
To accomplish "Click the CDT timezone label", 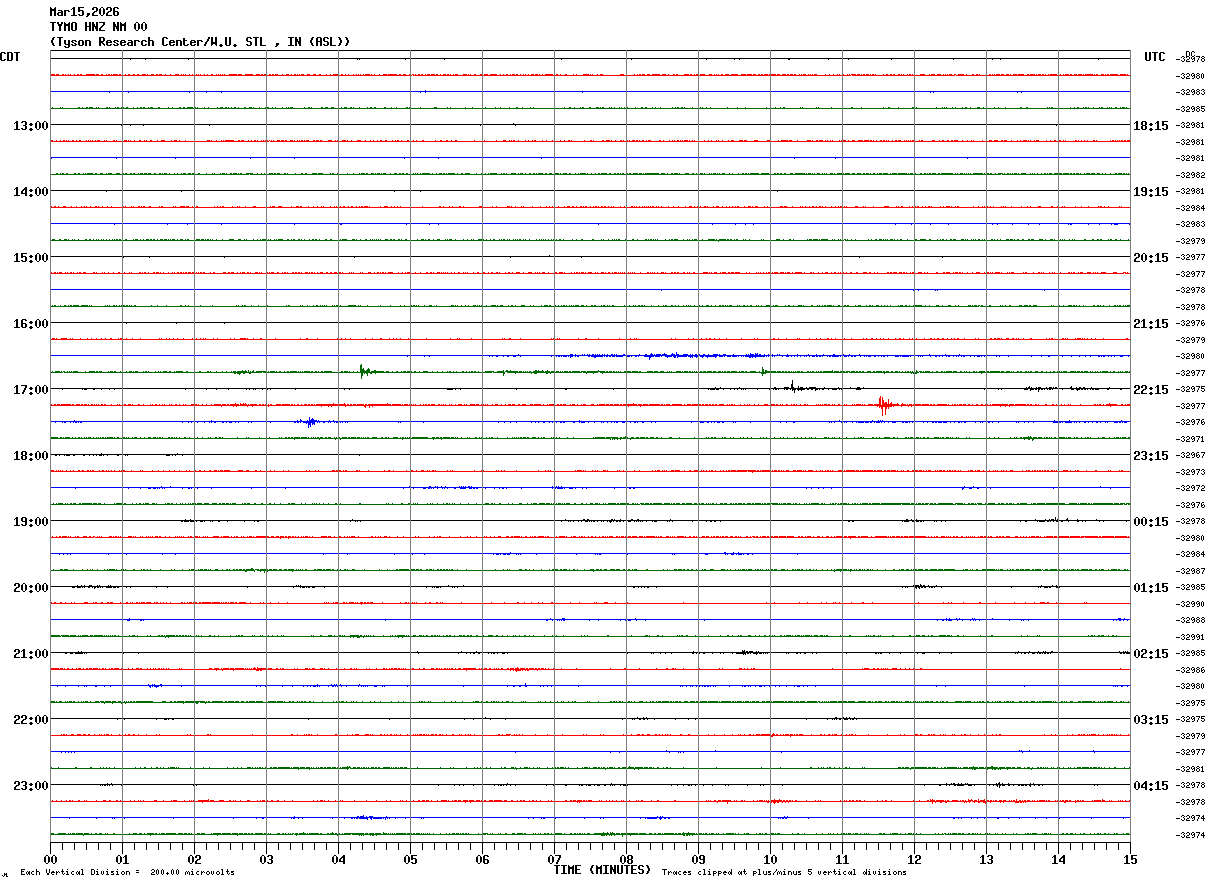I will [10, 57].
